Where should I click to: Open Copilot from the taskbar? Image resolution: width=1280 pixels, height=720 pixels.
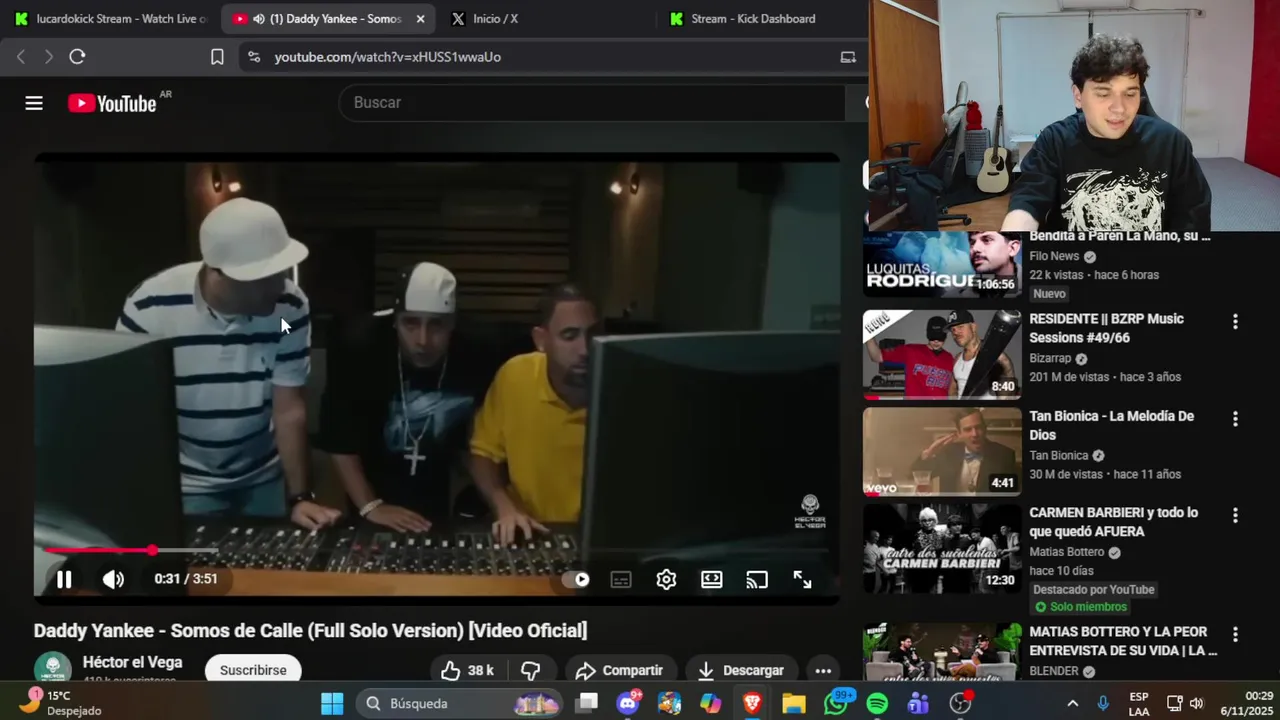click(x=711, y=703)
